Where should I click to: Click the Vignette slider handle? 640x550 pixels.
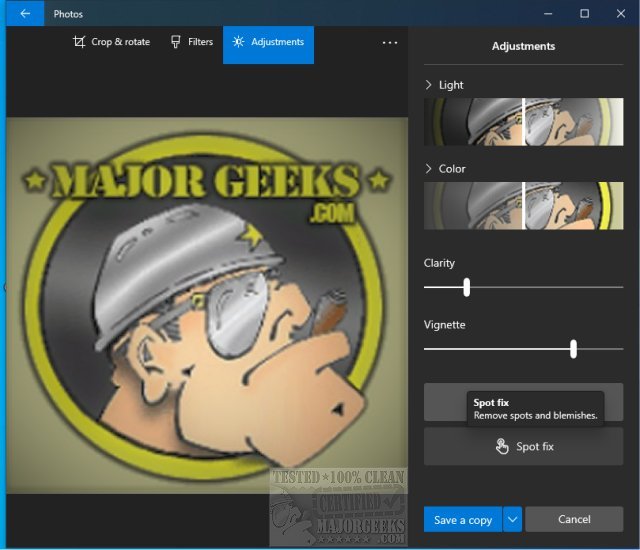tap(573, 349)
